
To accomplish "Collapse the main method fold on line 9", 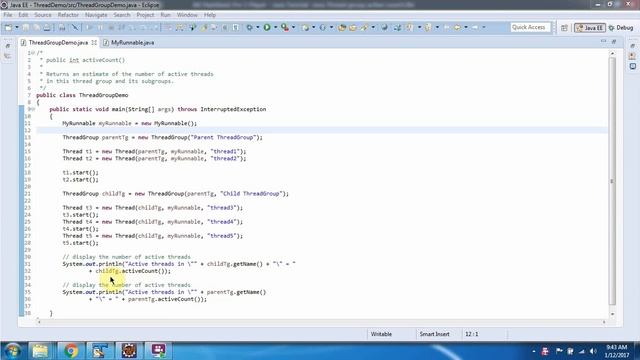I will click(x=34, y=109).
